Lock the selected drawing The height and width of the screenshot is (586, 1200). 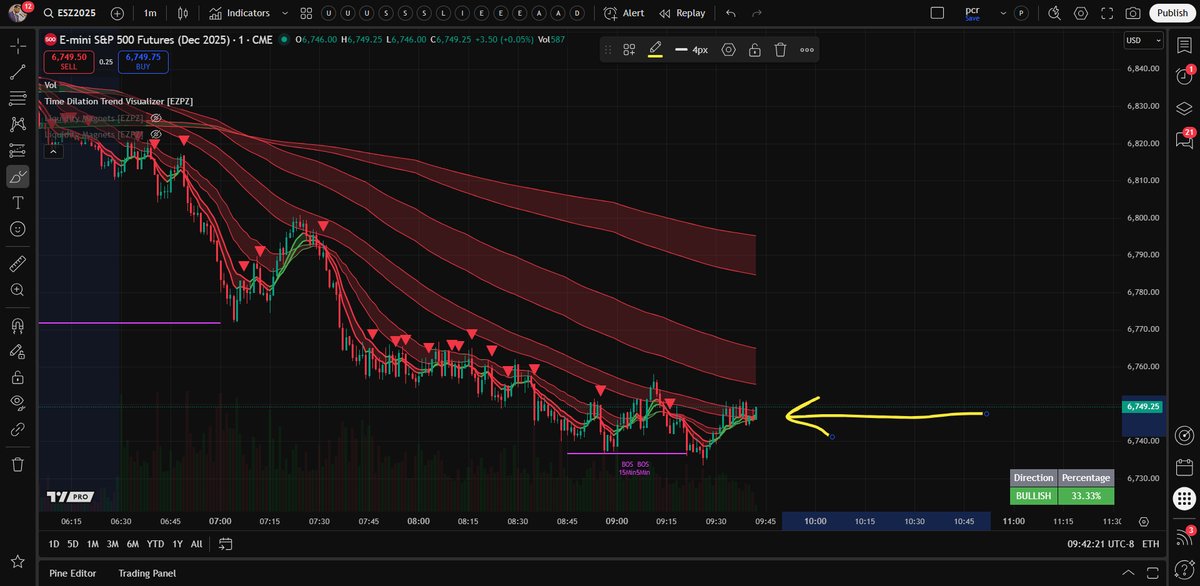[754, 49]
